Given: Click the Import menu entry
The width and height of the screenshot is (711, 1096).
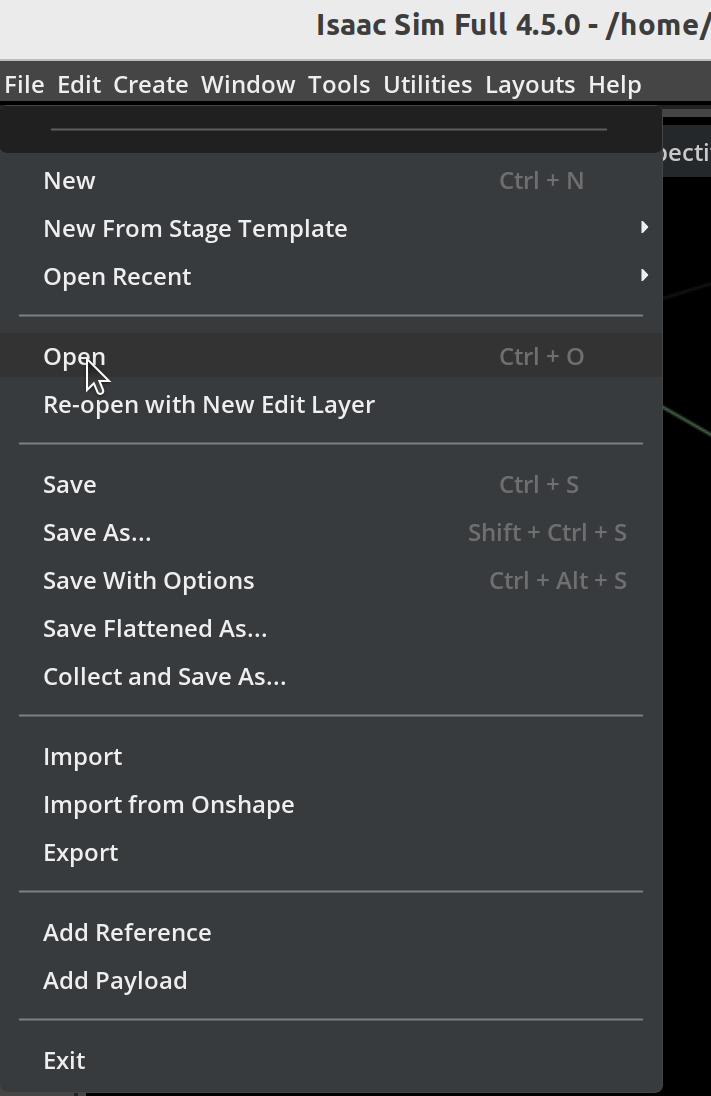Looking at the screenshot, I should pos(83,757).
